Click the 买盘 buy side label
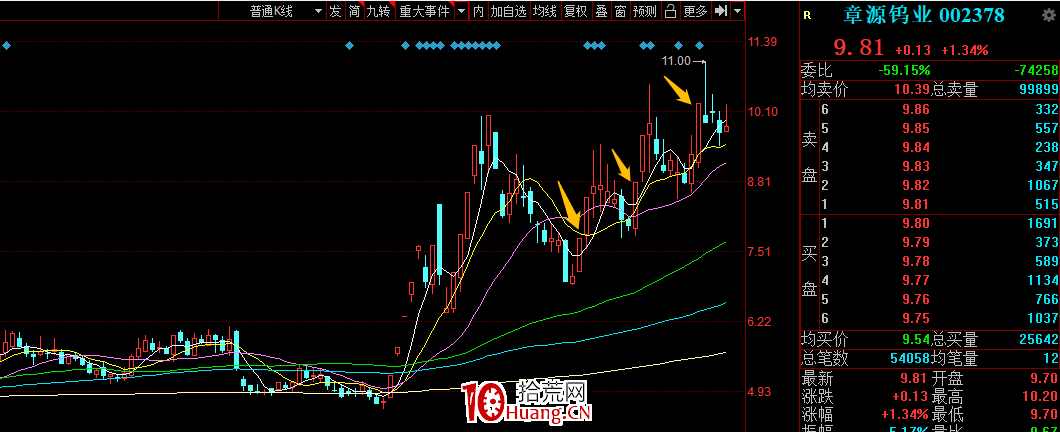The width and height of the screenshot is (1060, 432). [809, 271]
